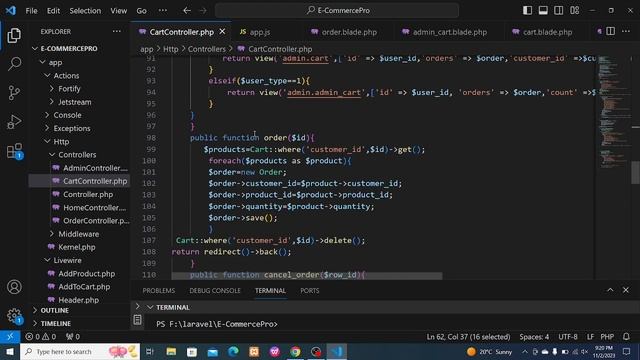Toggle panel layout icon in title bar
The image size is (640, 360).
[543, 10]
